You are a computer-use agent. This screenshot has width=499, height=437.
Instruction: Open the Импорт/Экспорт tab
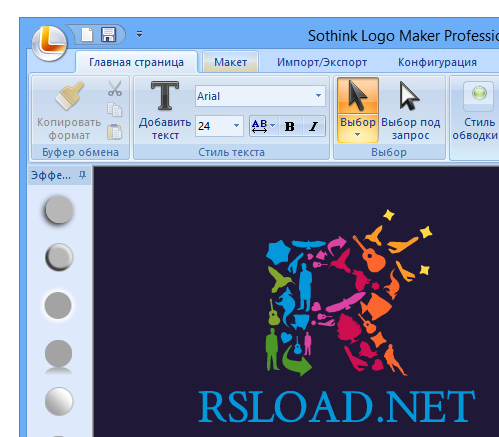coord(322,62)
